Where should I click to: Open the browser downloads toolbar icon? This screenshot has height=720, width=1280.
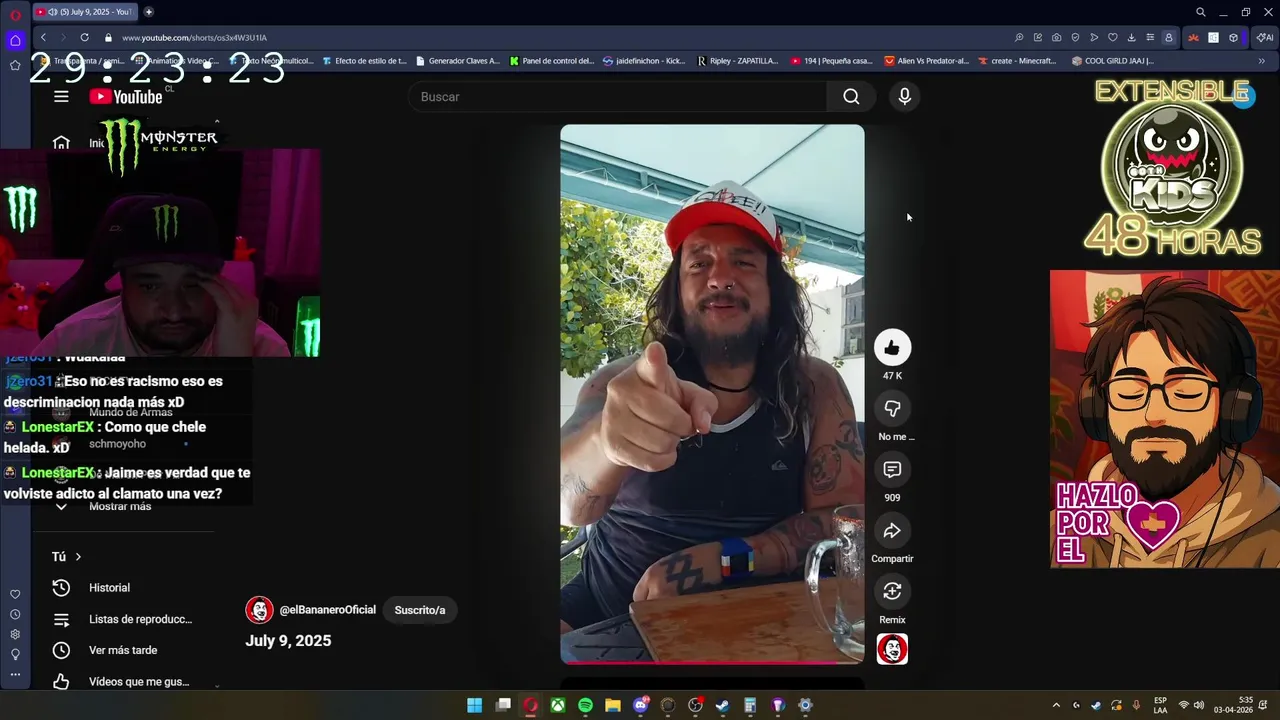1131,37
